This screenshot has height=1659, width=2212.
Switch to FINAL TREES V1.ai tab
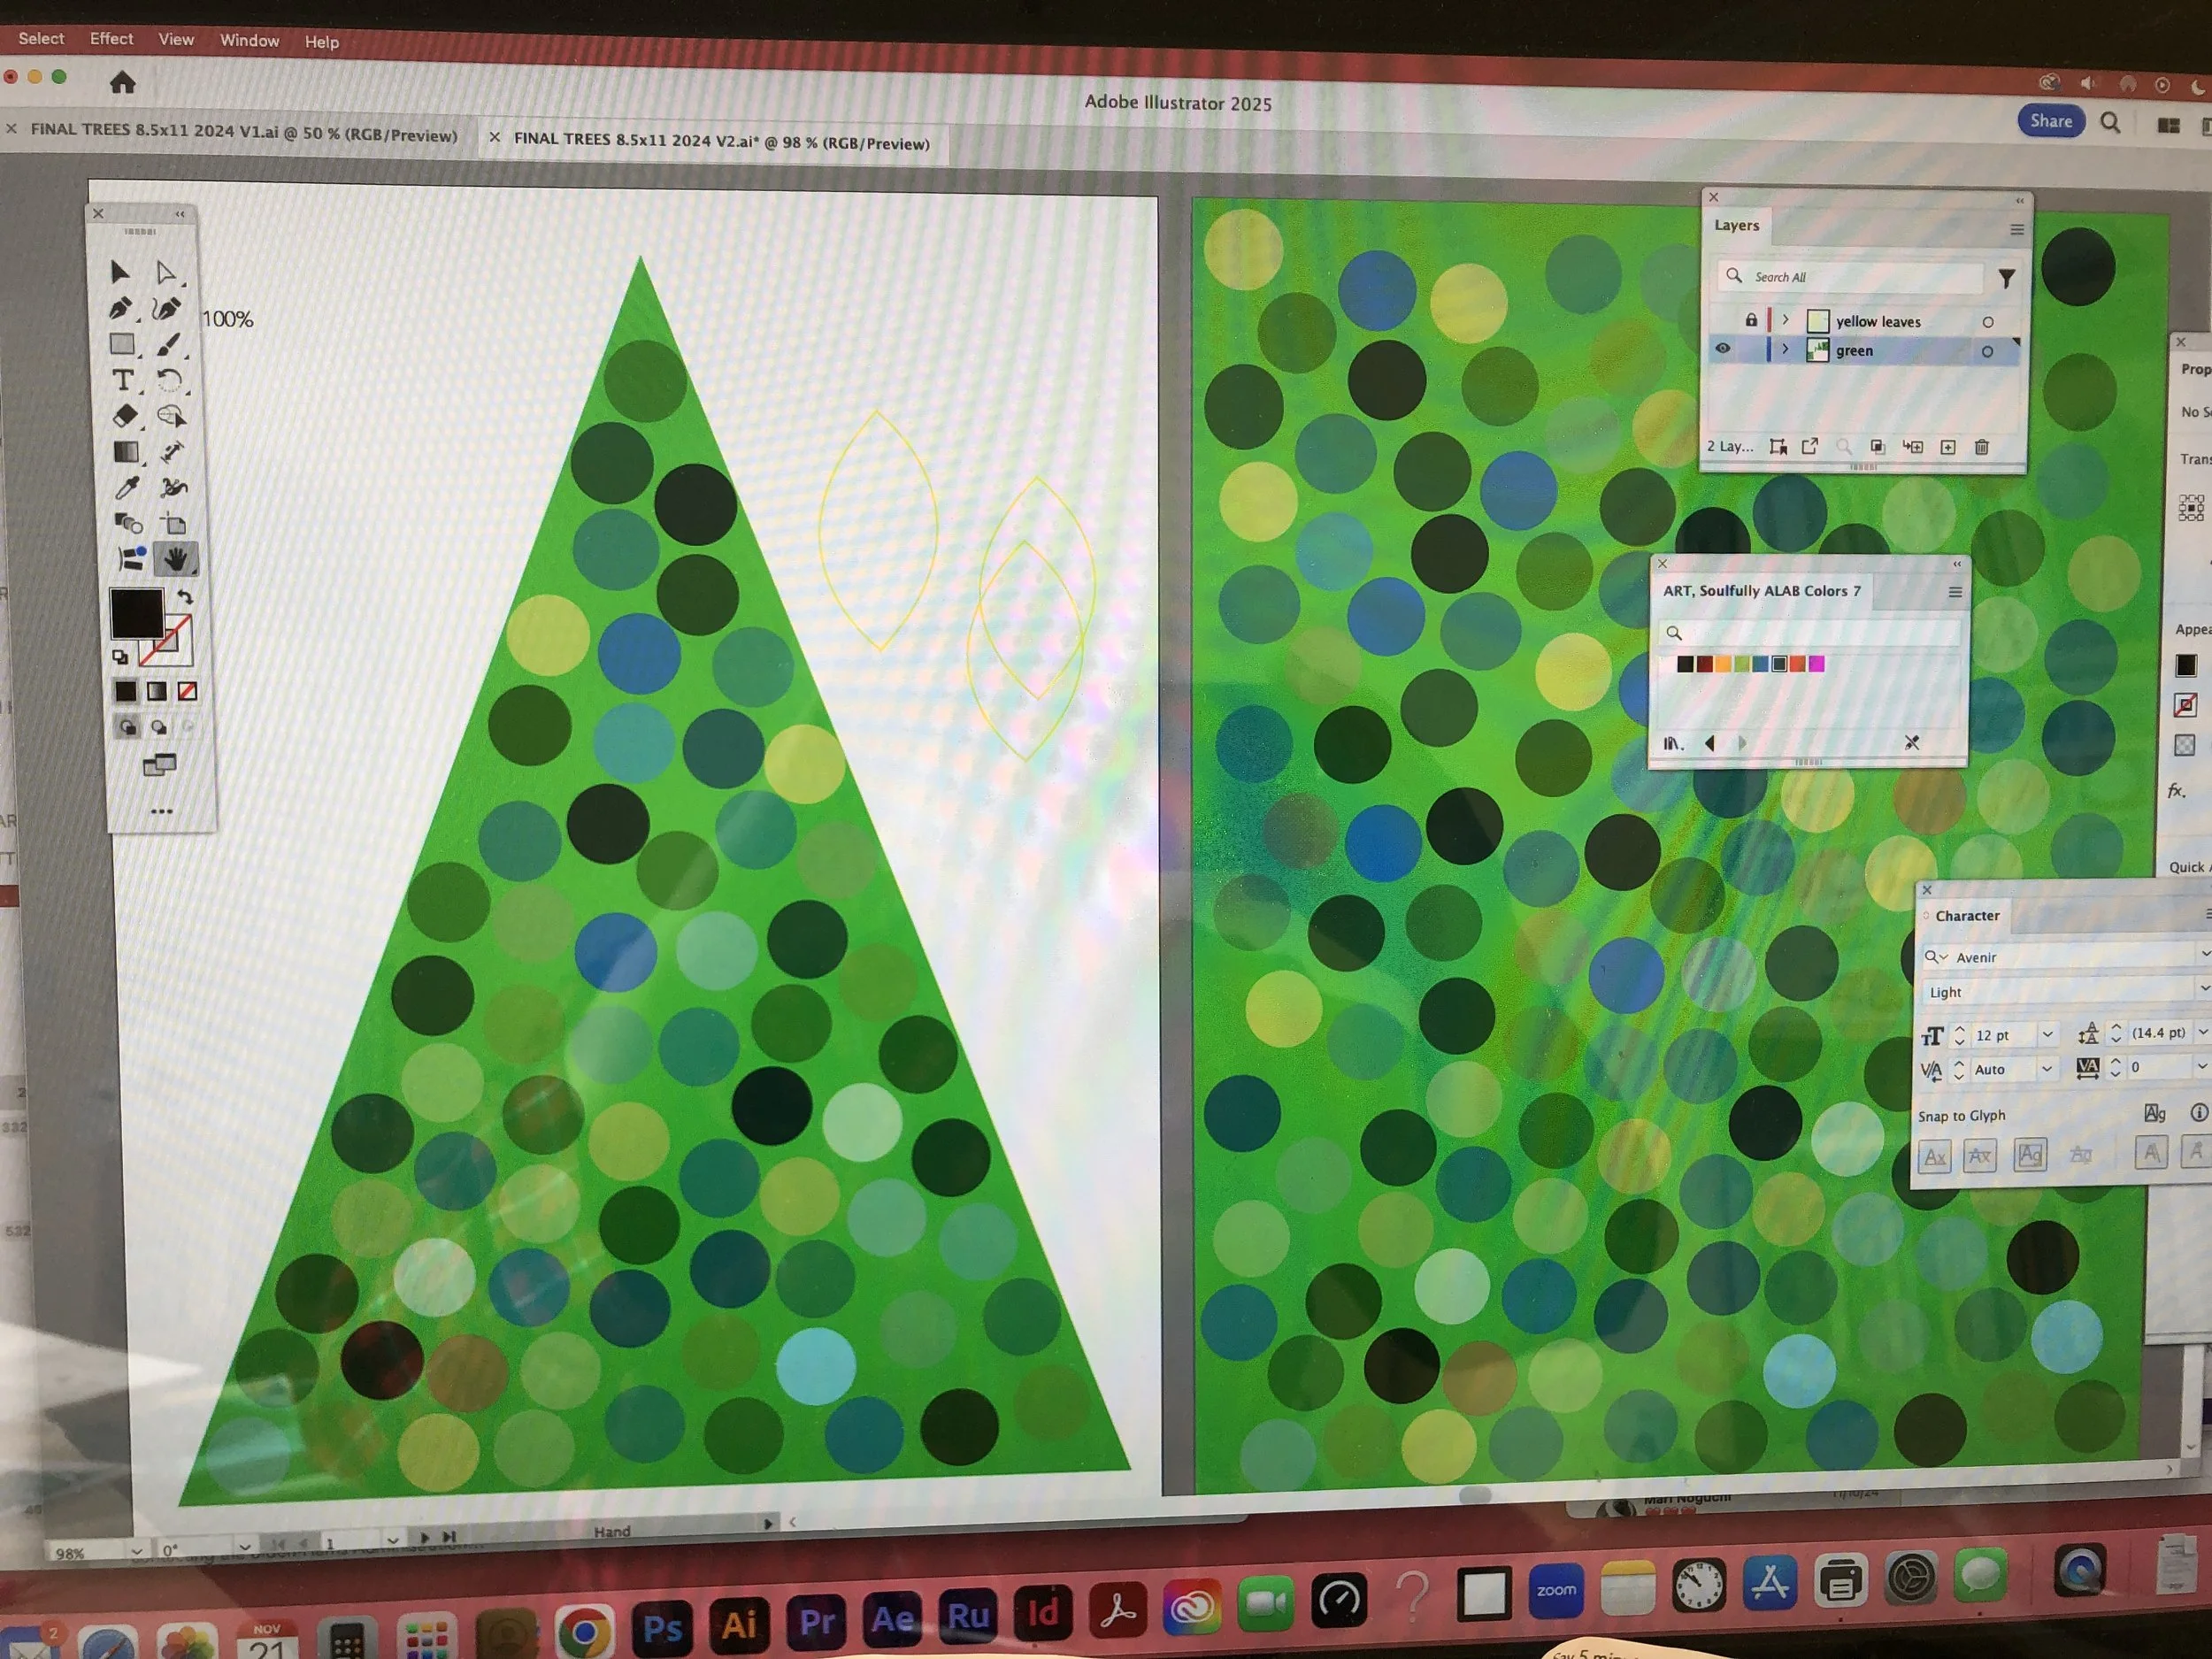click(243, 132)
